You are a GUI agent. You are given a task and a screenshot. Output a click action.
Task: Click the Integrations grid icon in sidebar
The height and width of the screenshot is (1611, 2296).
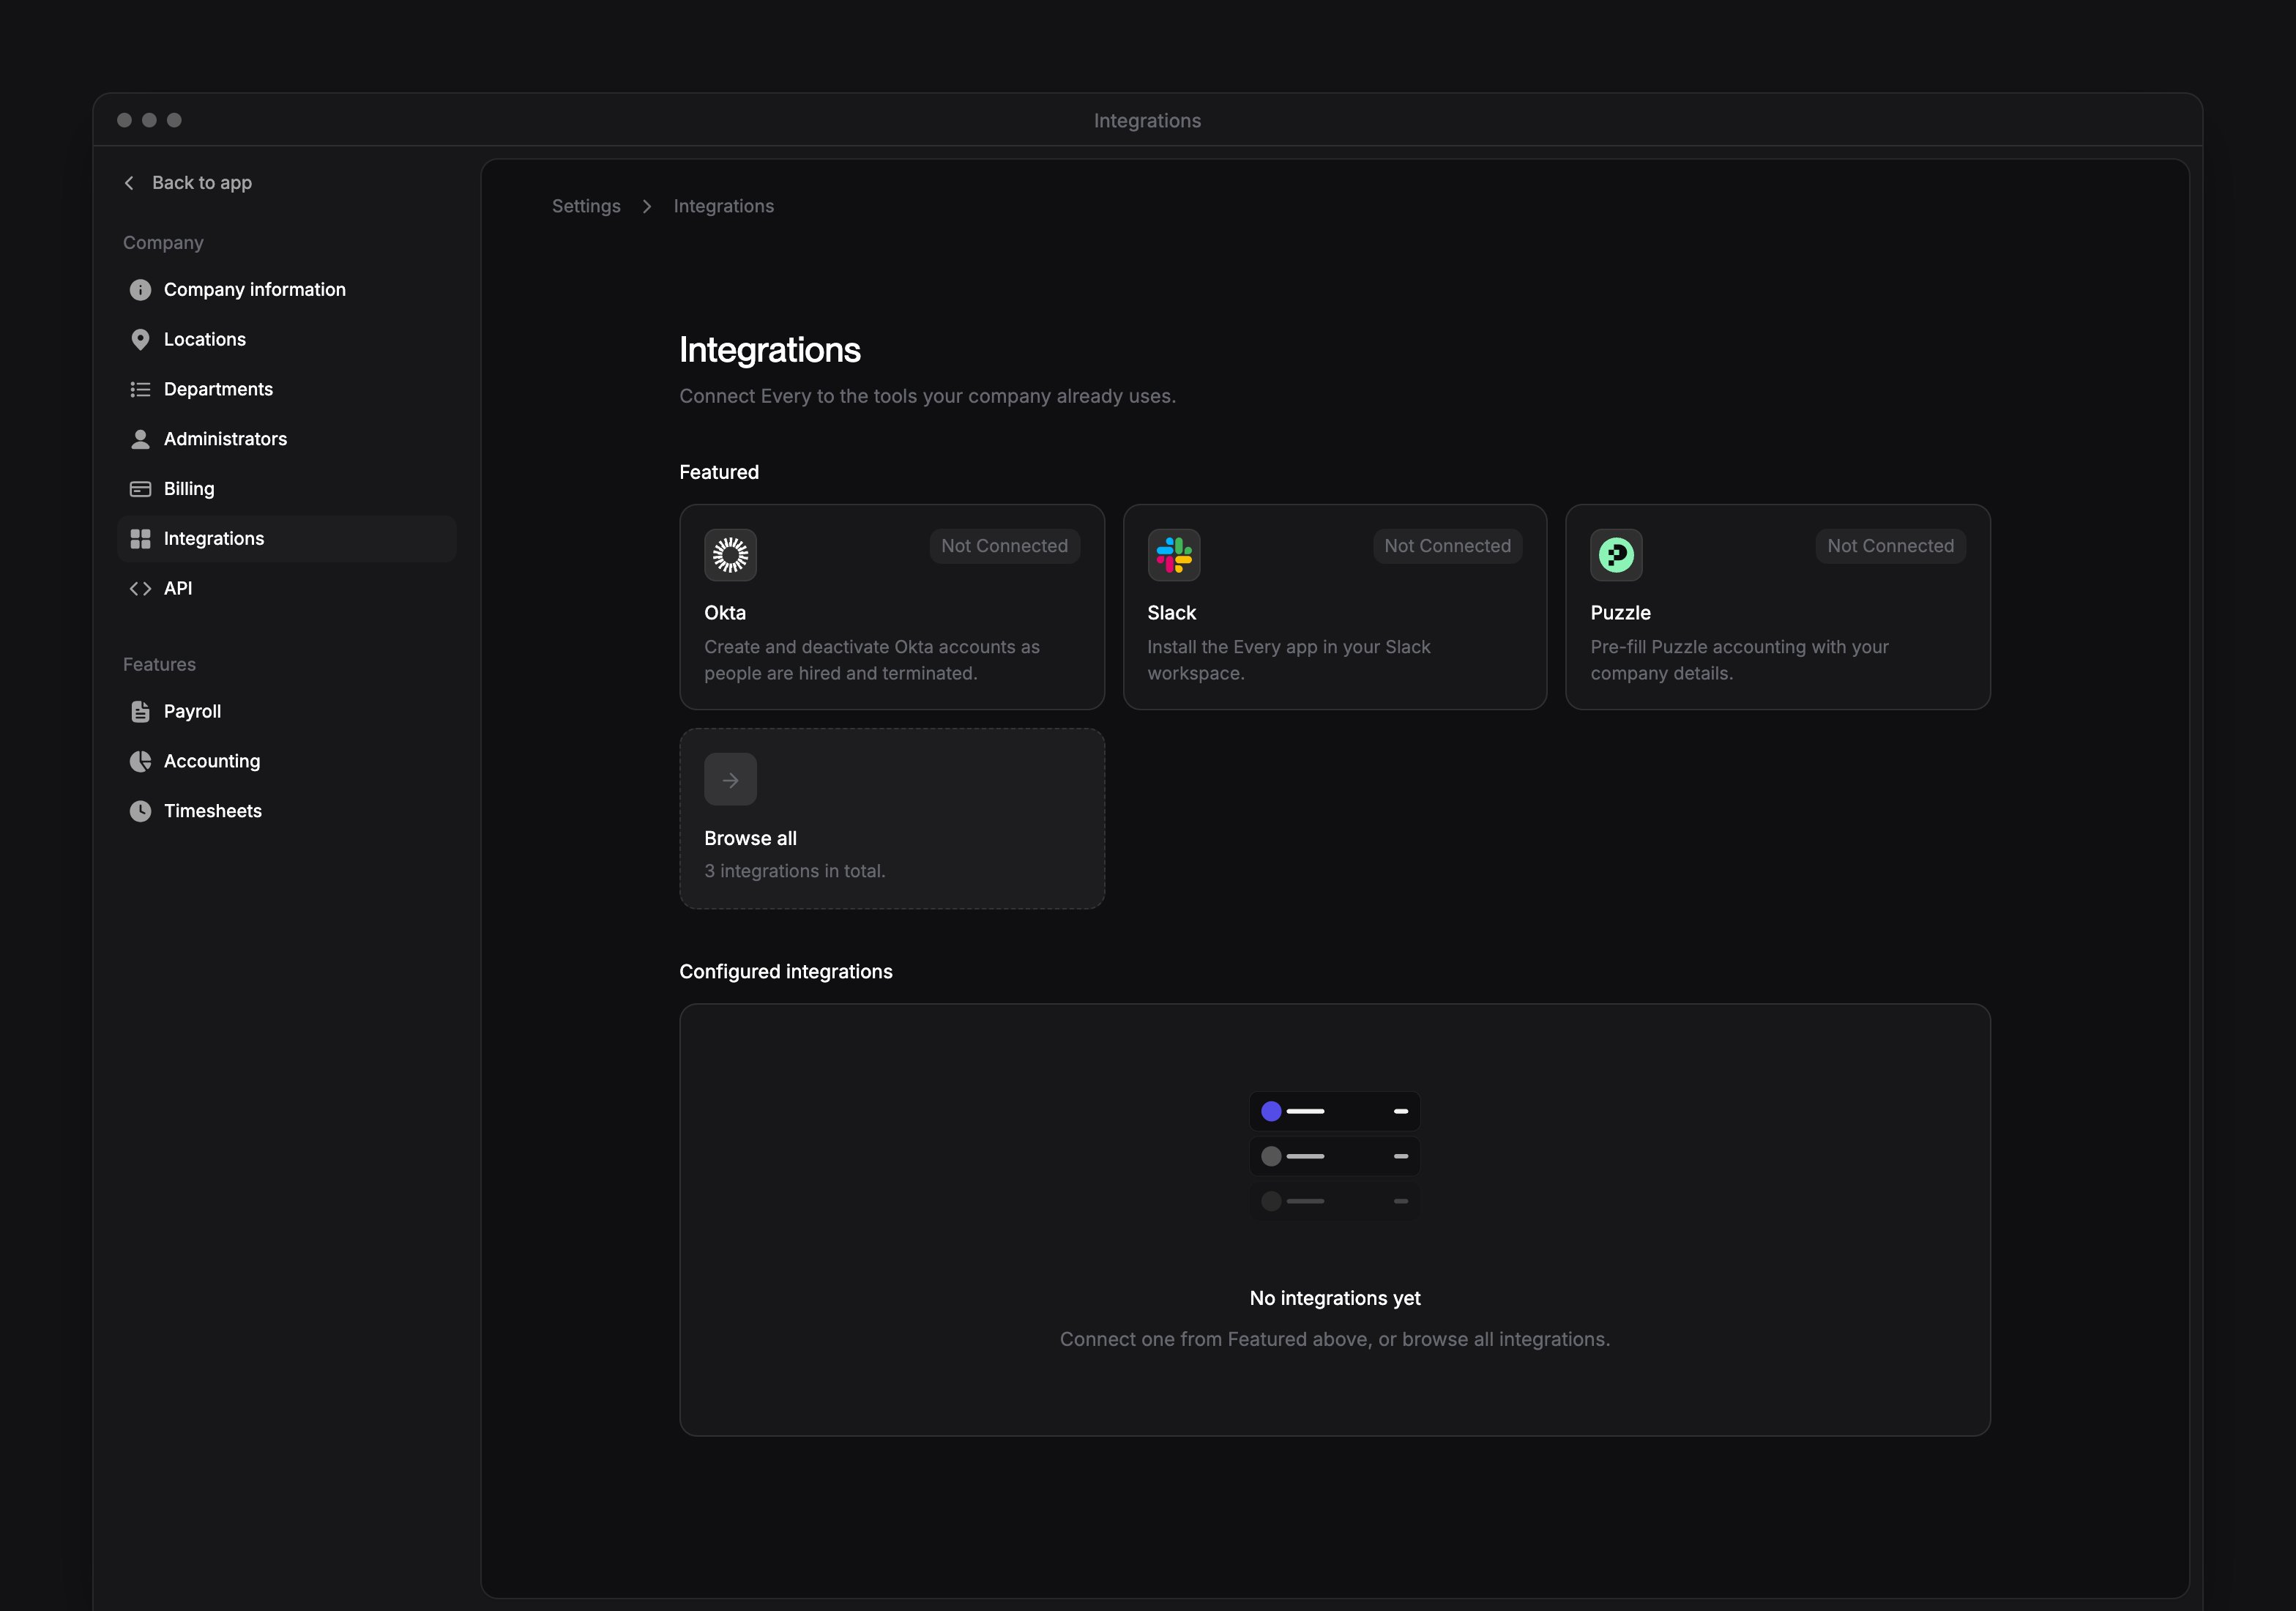tap(140, 539)
